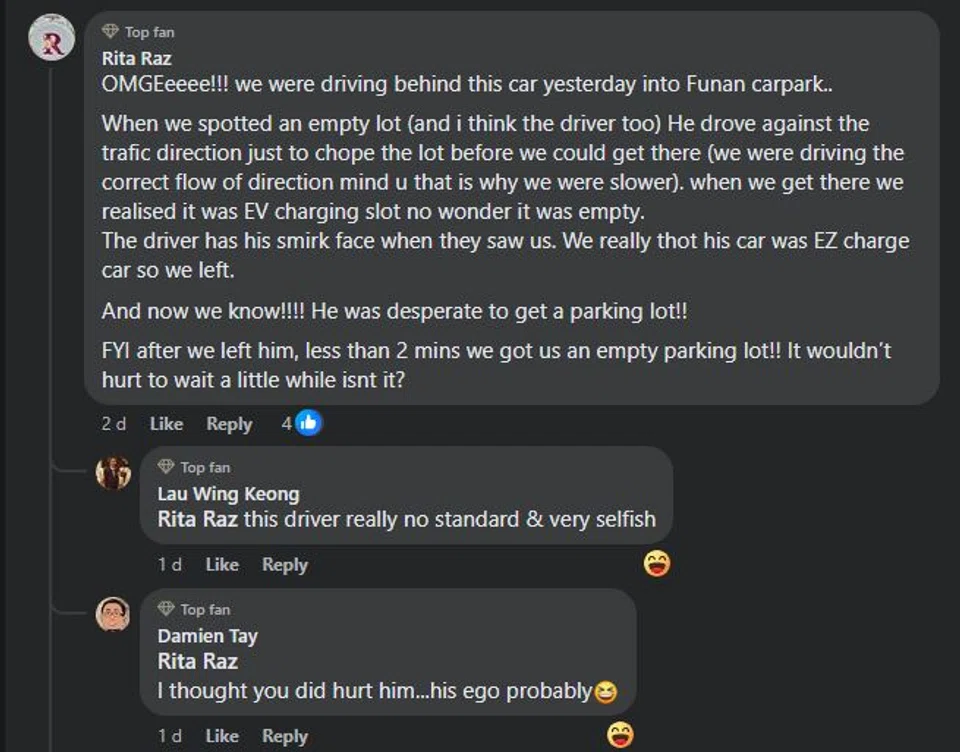960x752 pixels.
Task: Open Lau Wing Keong's profile name link
Action: click(x=228, y=494)
